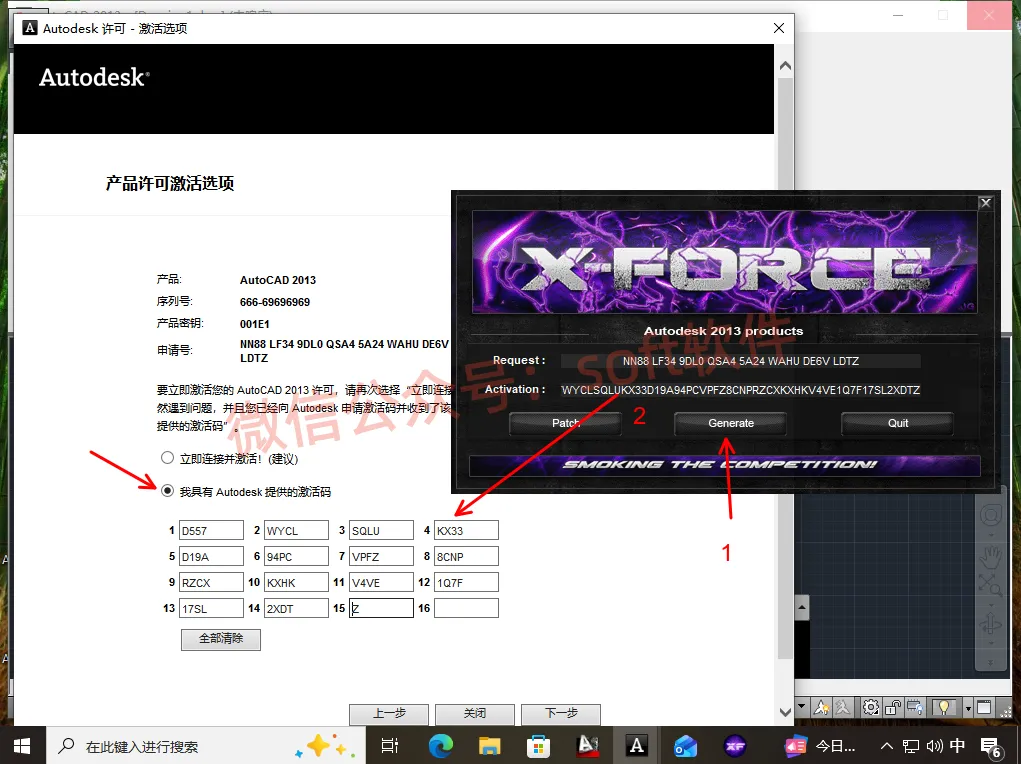Click the Windows taskbar search box
Viewport: 1021px width, 764px height.
click(207, 746)
